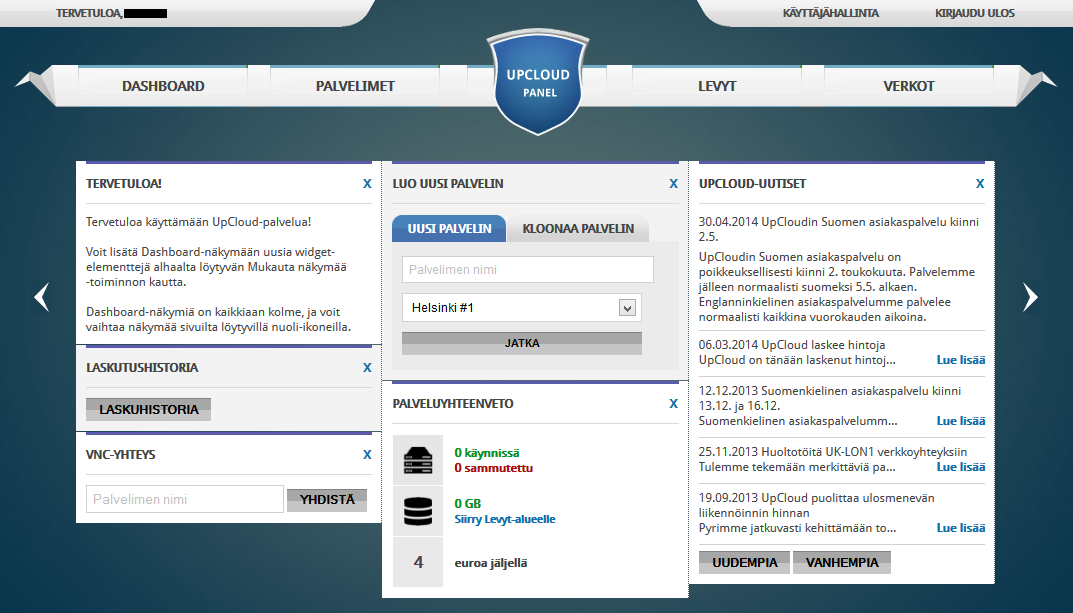
Task: Click the UpCloud Panel shield logo
Action: [538, 82]
